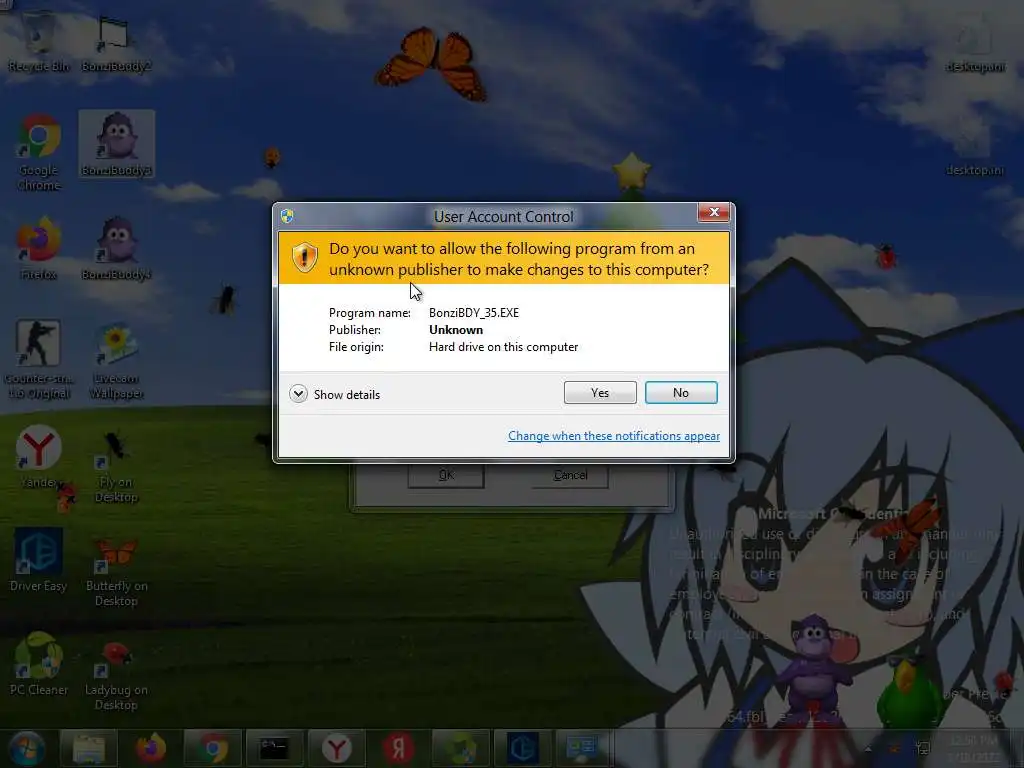Screen dimensions: 1024x768
Task: Open the BonziBuddy3 desktop shortcut
Action: (116, 144)
